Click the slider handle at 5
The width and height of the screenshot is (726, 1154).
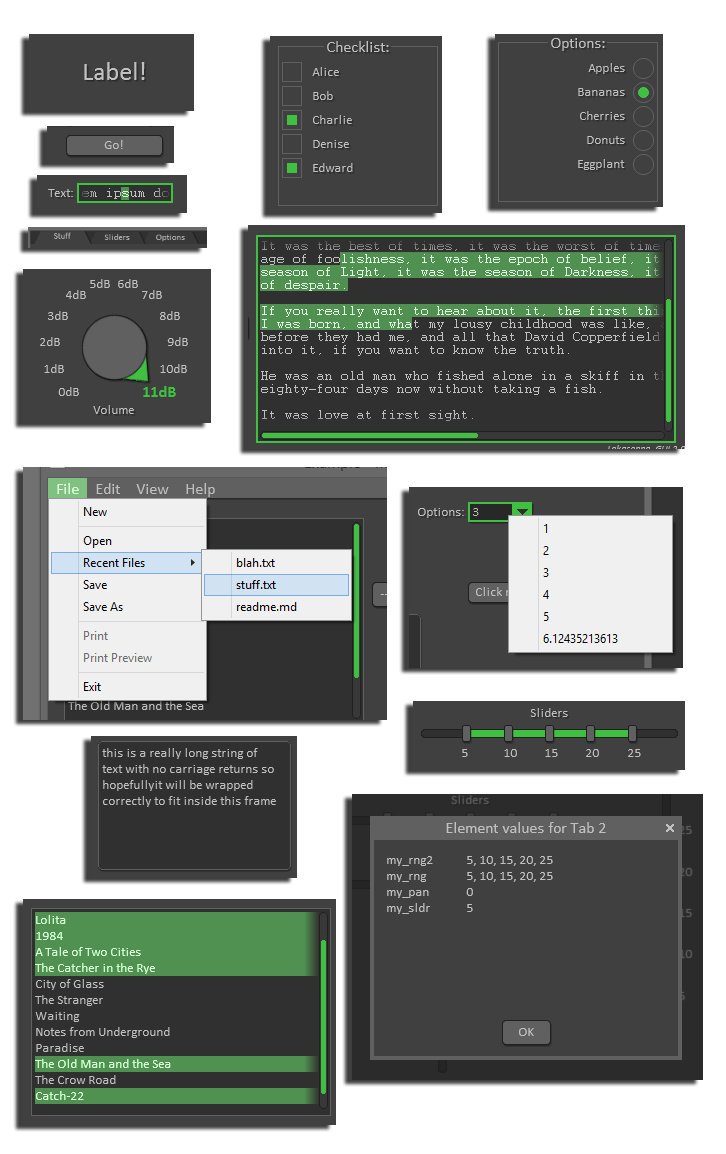tap(466, 733)
